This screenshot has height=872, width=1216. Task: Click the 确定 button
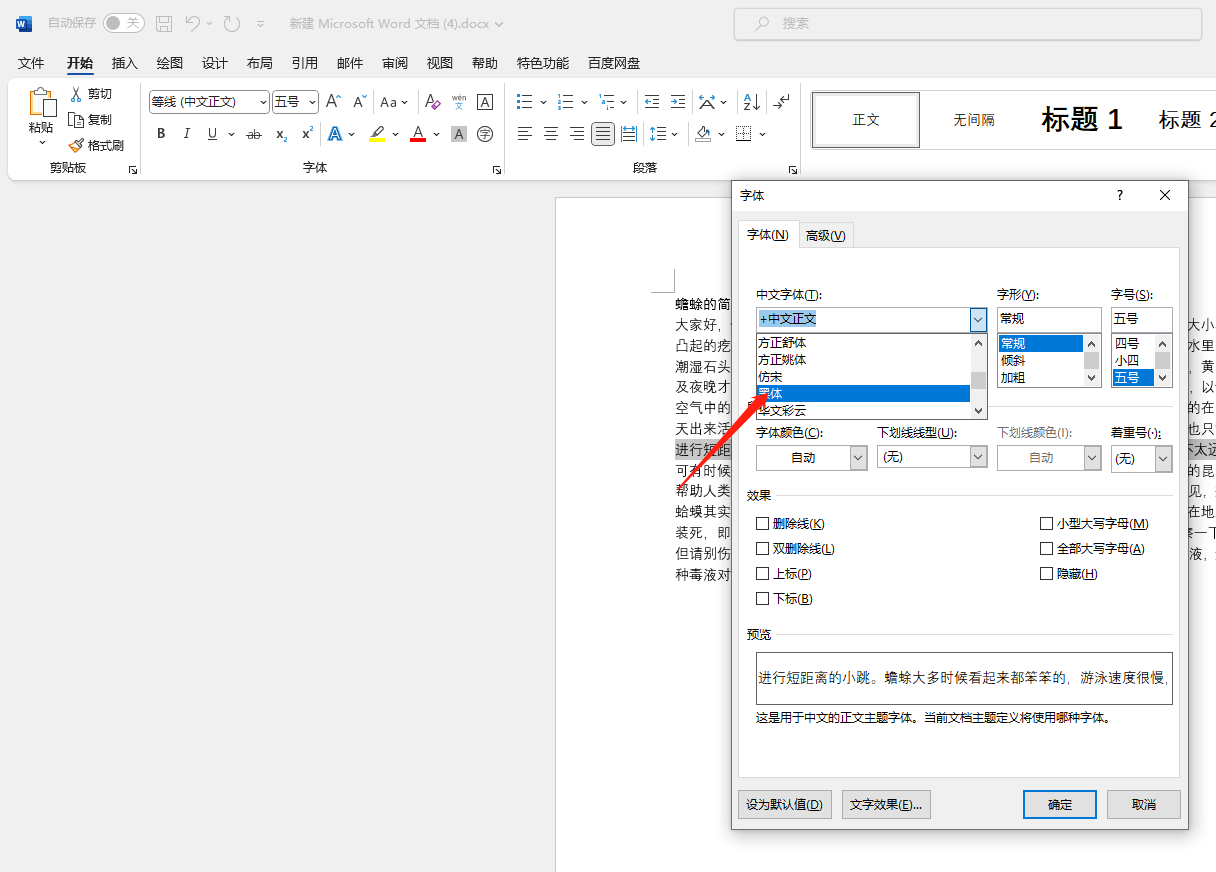[1059, 804]
